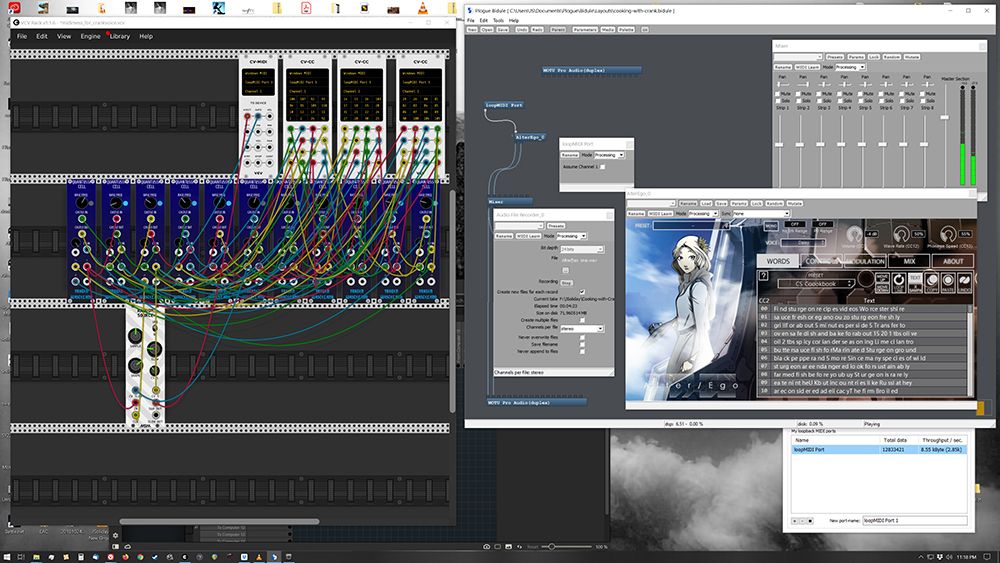Open the question mark help icon in AlterEgo

763,276
